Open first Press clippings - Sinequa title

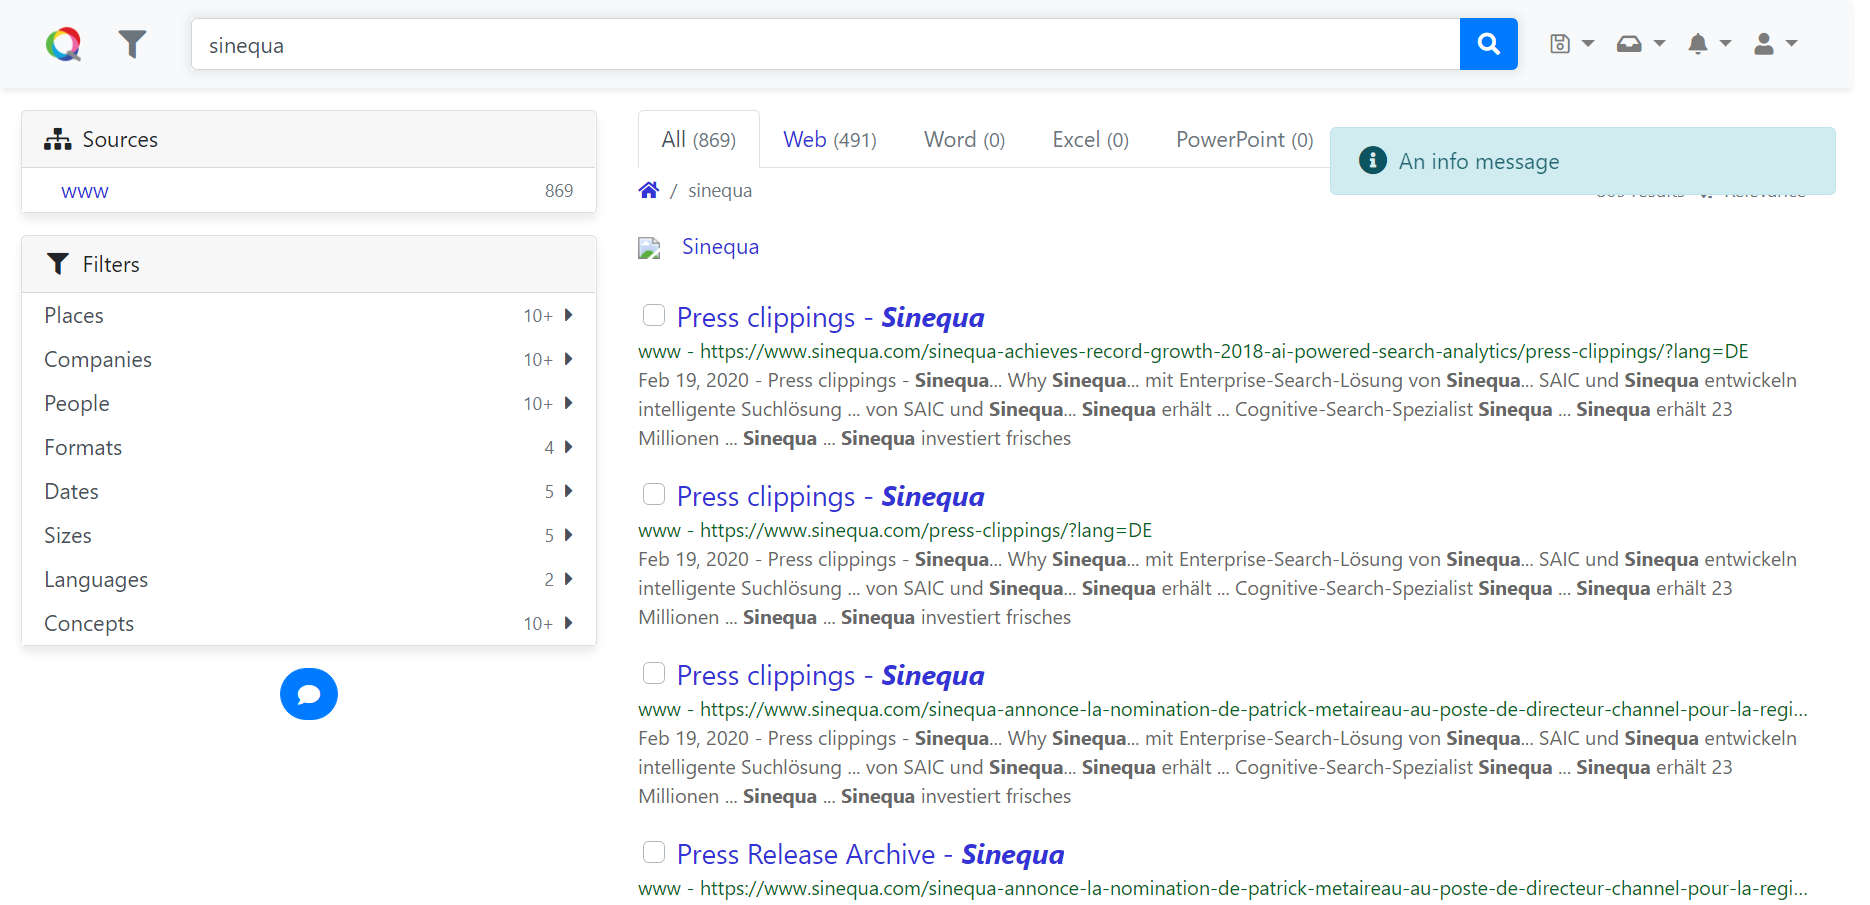coord(830,317)
